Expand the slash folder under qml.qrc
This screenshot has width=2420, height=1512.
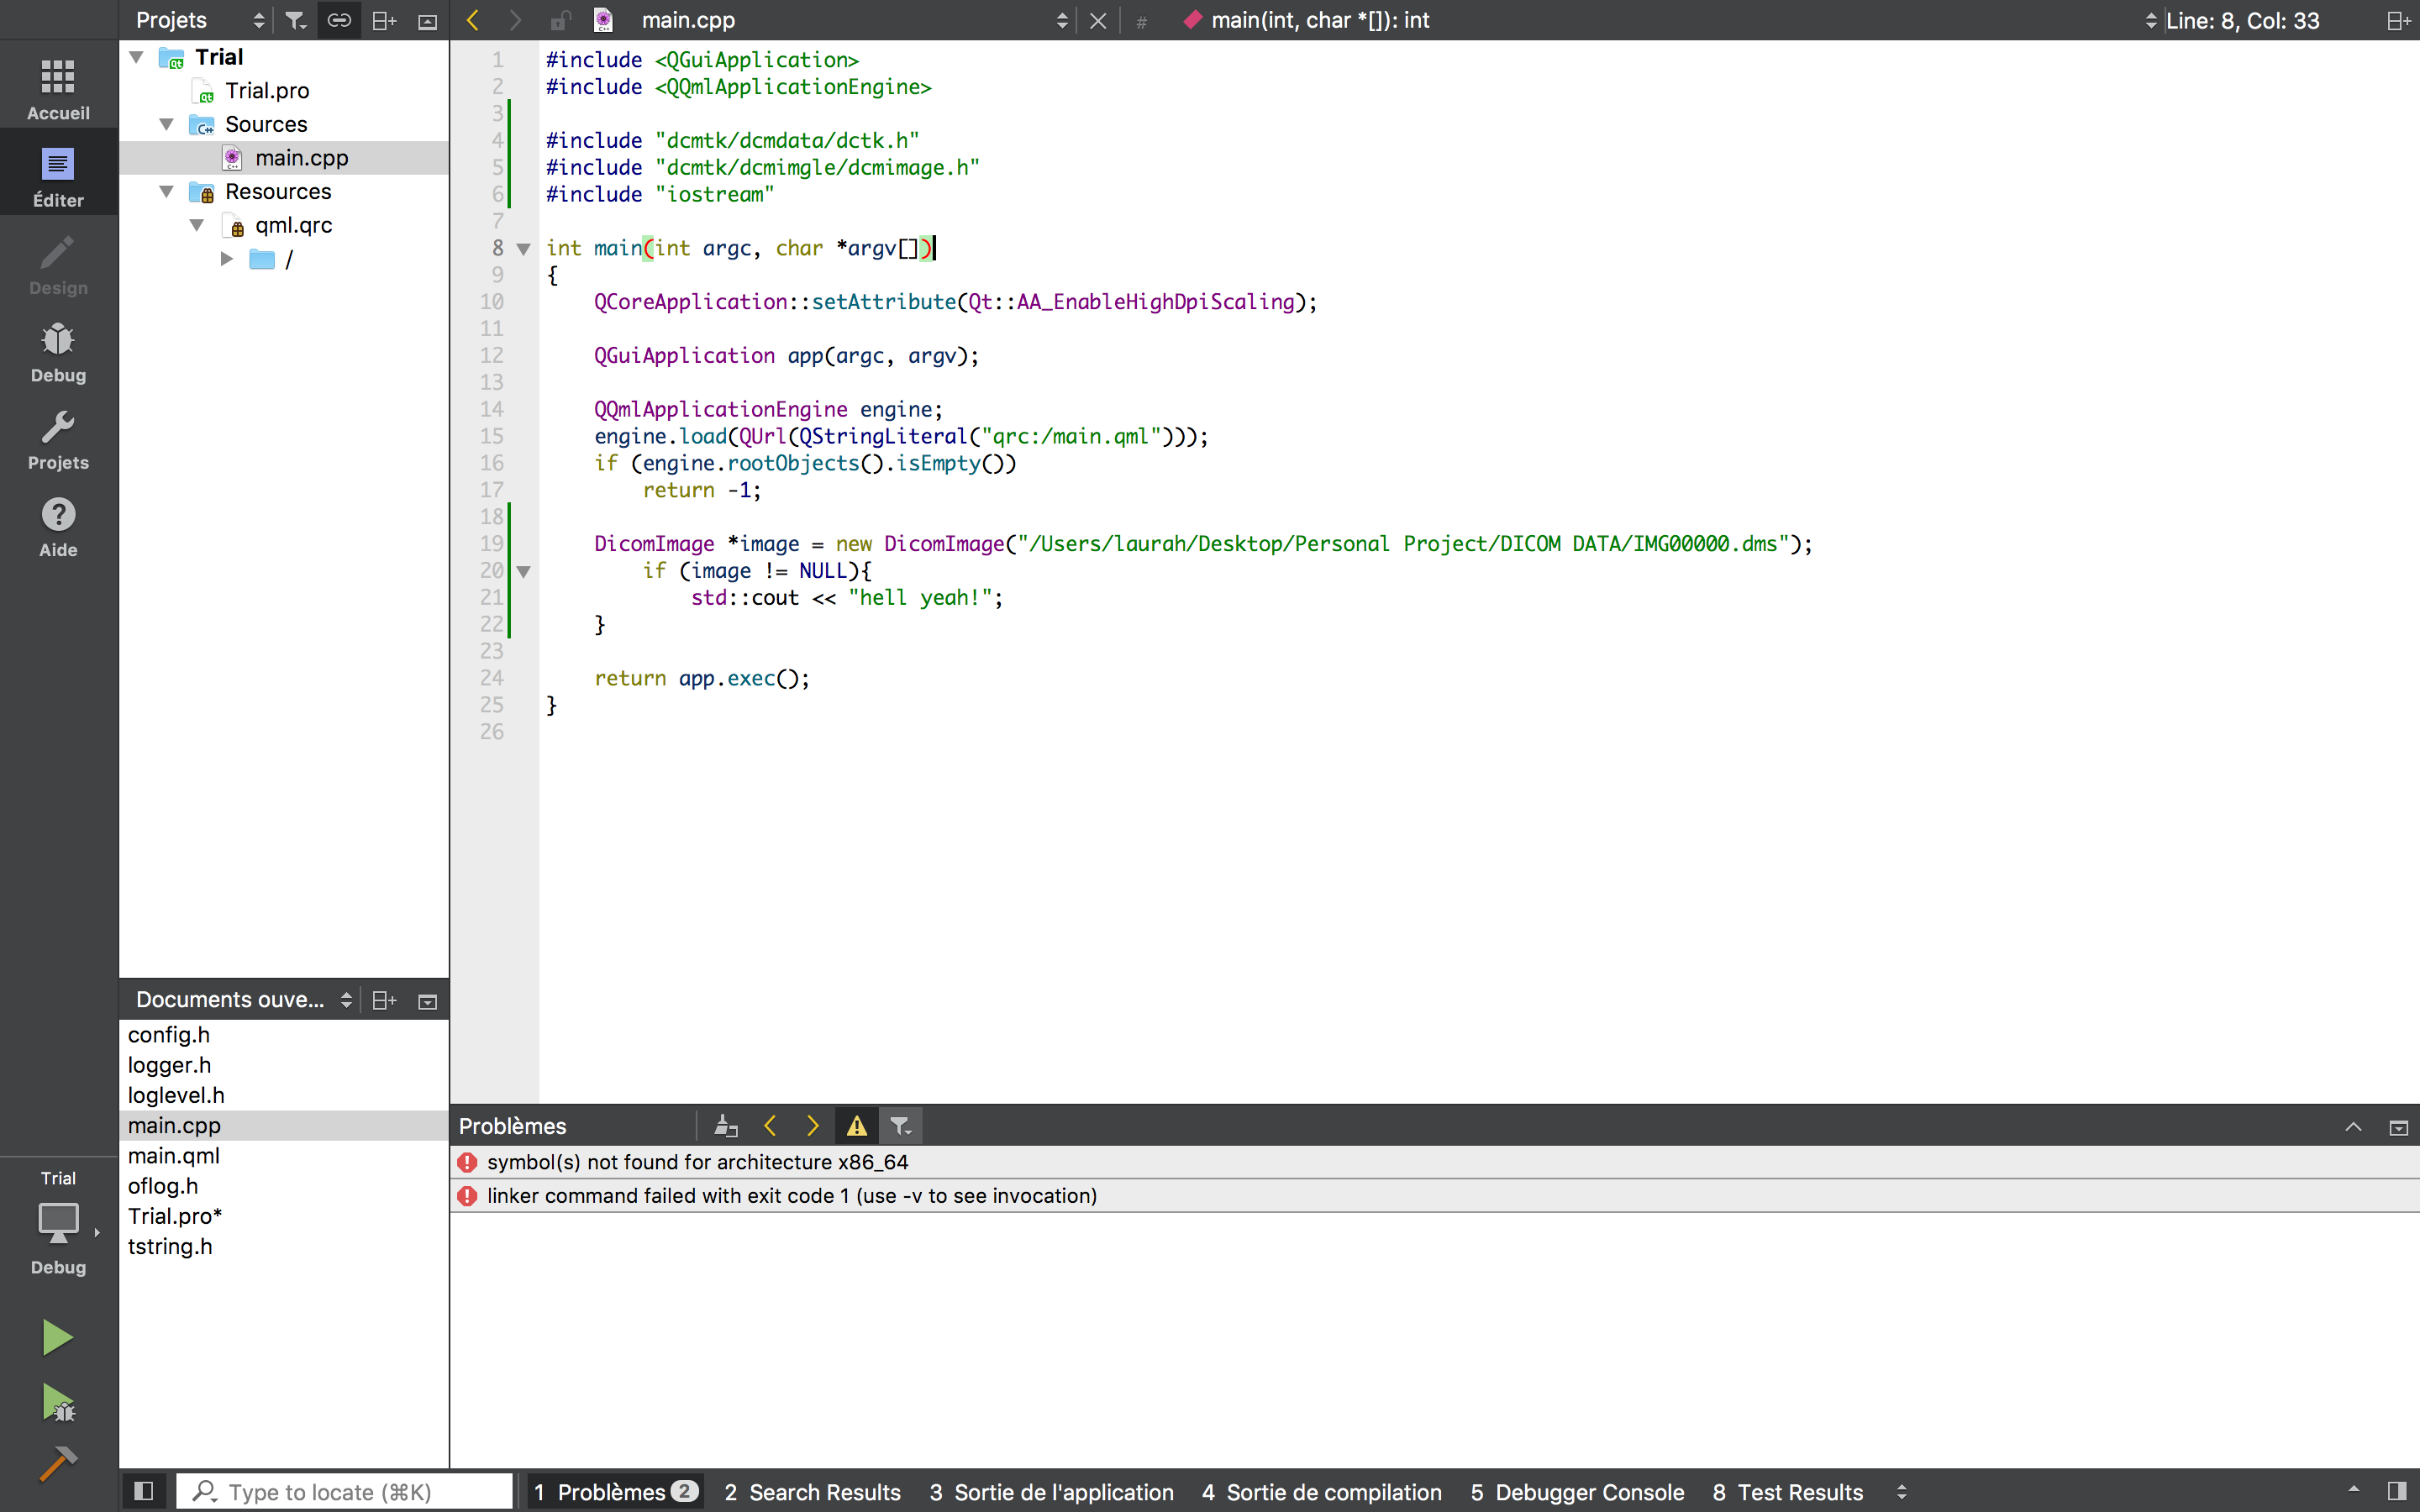[x=227, y=259]
